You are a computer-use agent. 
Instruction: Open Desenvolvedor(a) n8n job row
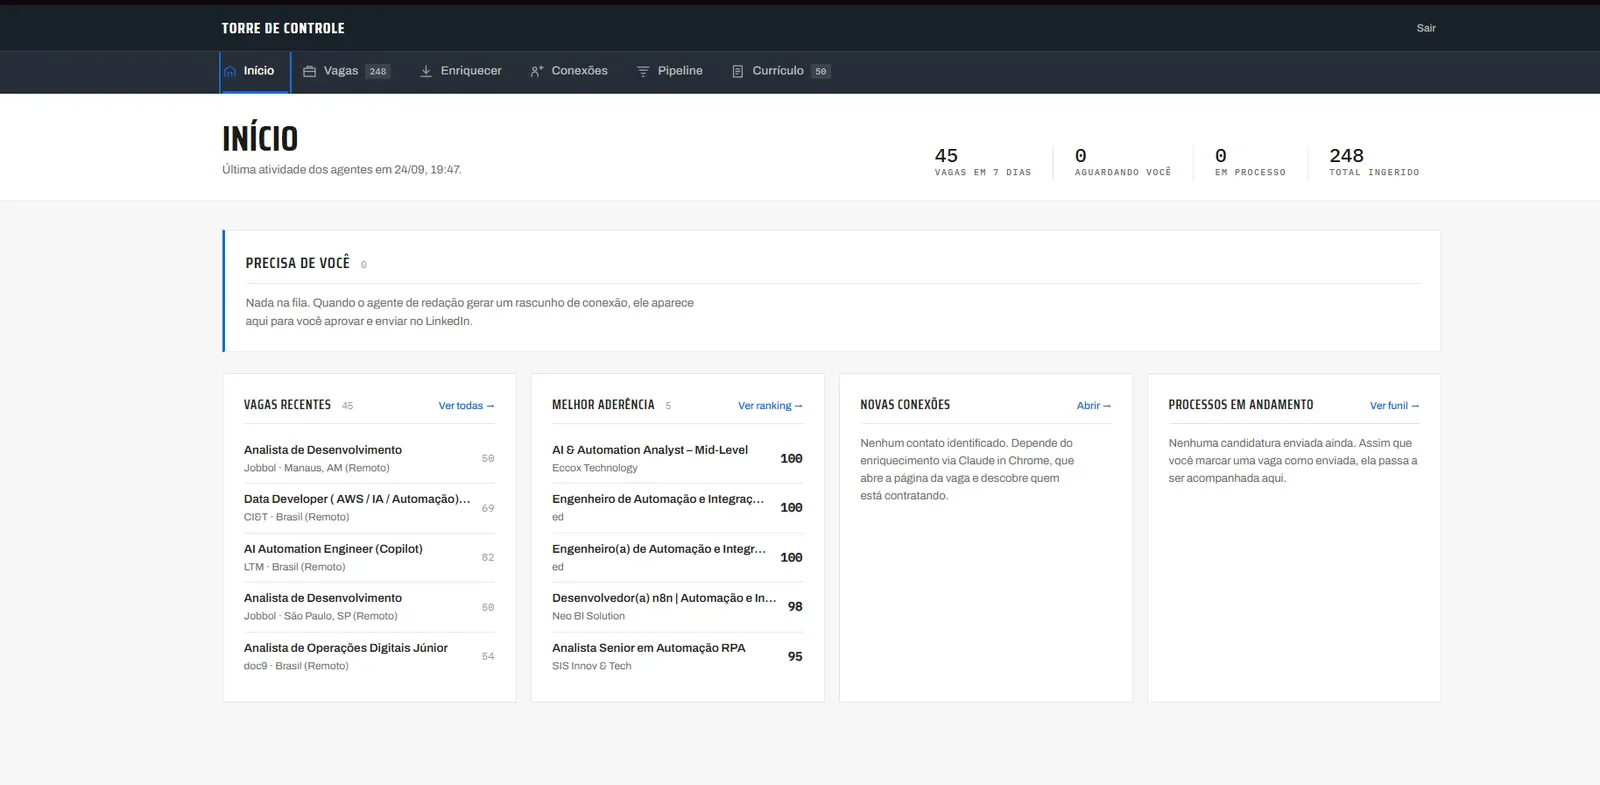(x=677, y=607)
